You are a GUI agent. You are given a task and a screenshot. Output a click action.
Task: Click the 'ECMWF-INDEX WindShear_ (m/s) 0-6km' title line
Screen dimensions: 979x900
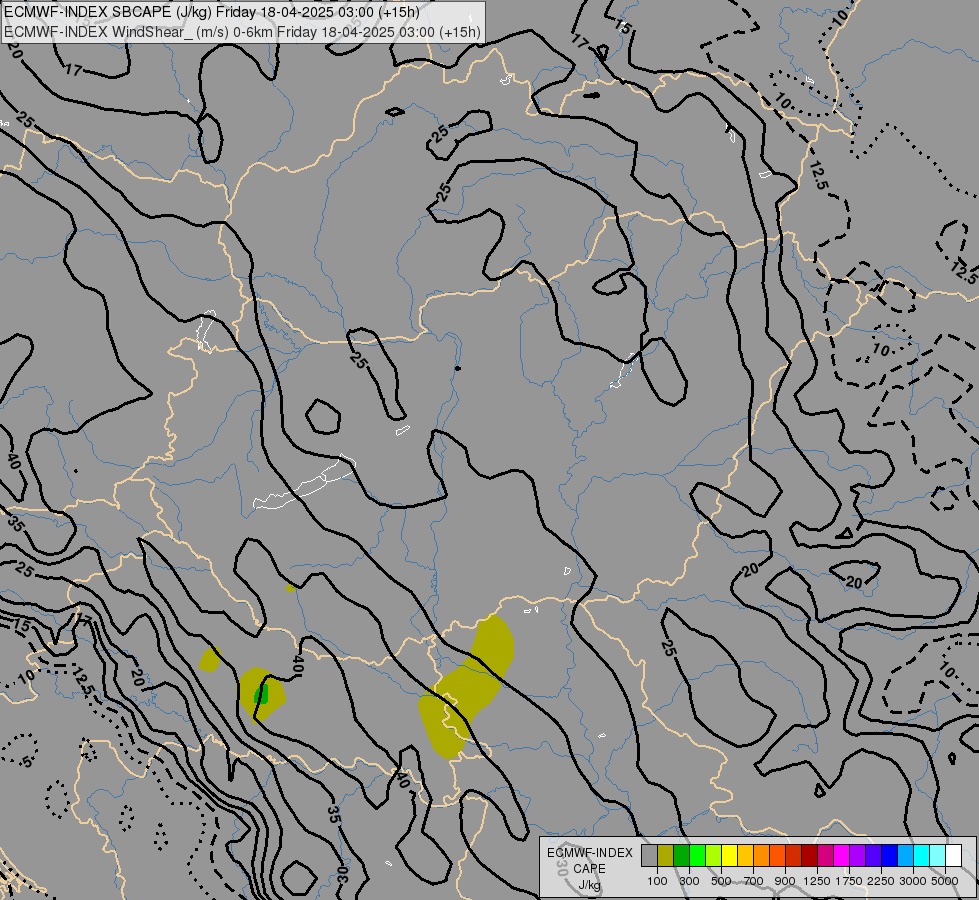point(242,32)
